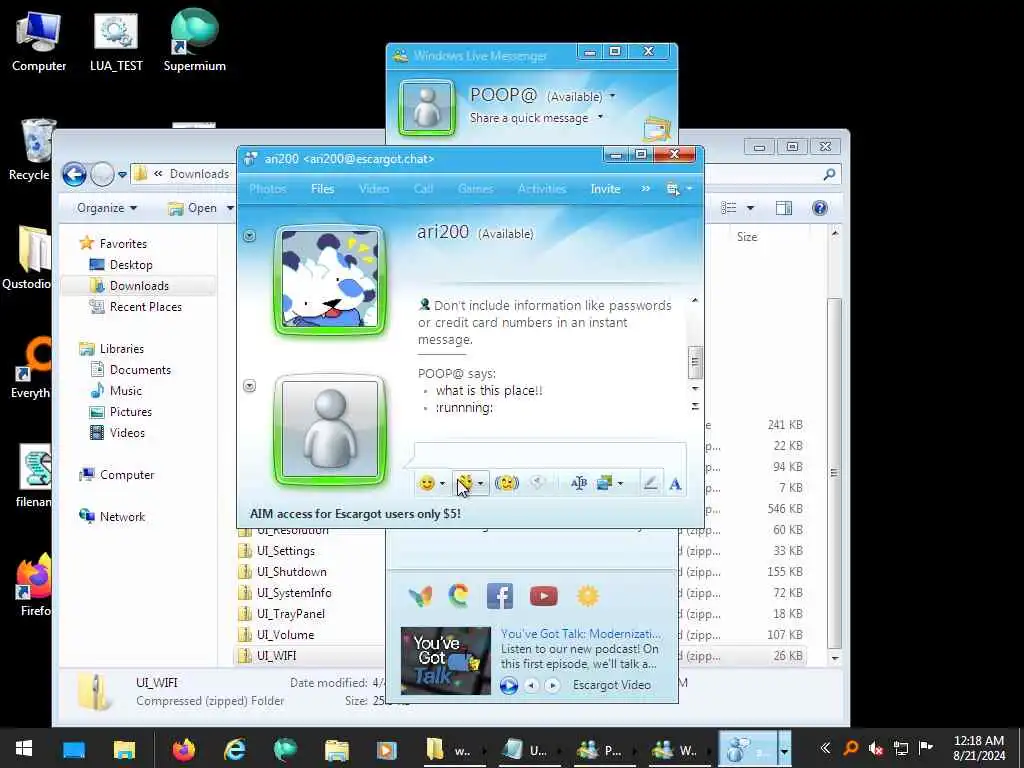Open the Activities menu in chat window
Viewport: 1024px width, 768px height.
(x=541, y=189)
